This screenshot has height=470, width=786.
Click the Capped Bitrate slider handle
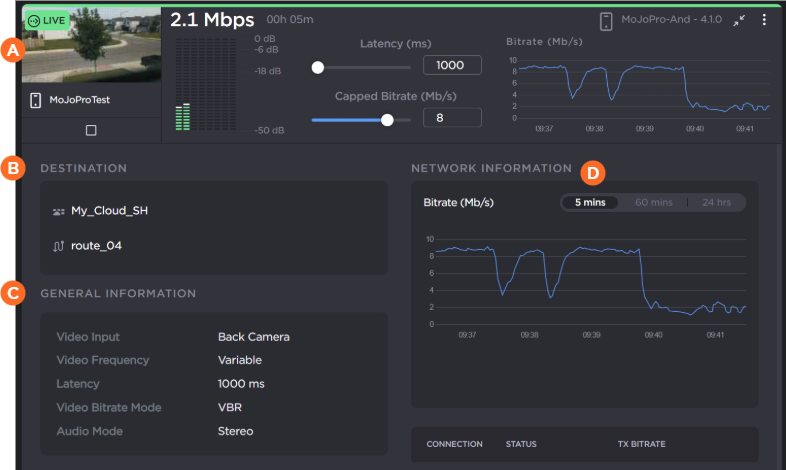387,119
